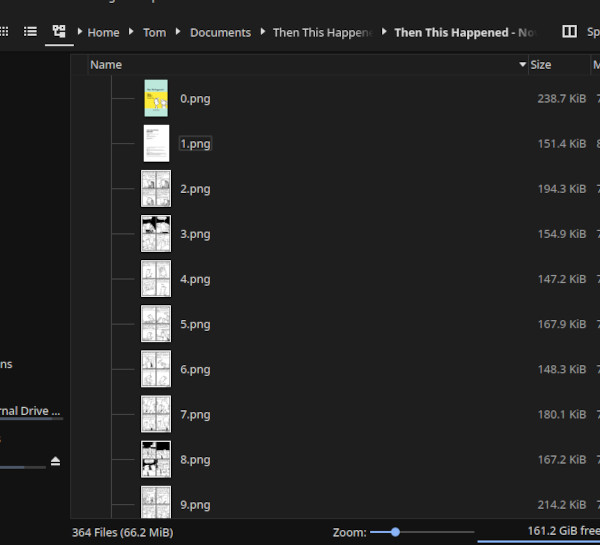
Task: Expand arrow before current folder breadcrumb
Action: tap(384, 31)
